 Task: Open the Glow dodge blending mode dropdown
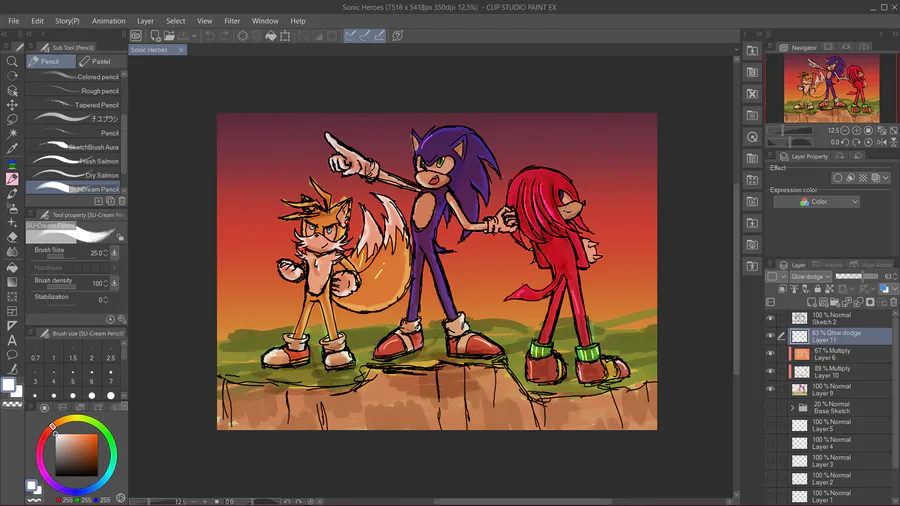[810, 277]
